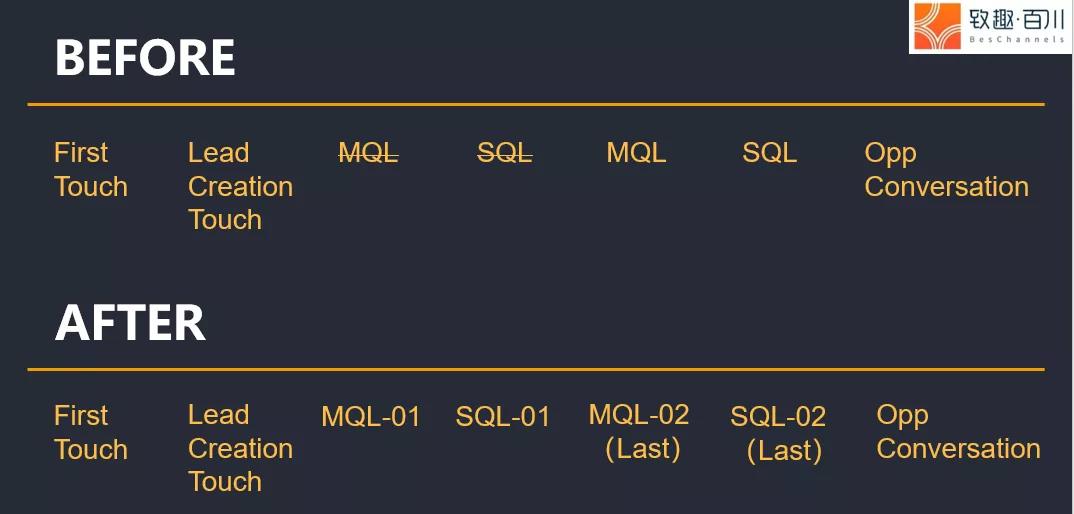Click Lead Creation Touch under AFTER
Screen dimensions: 1074x514
click(240, 448)
